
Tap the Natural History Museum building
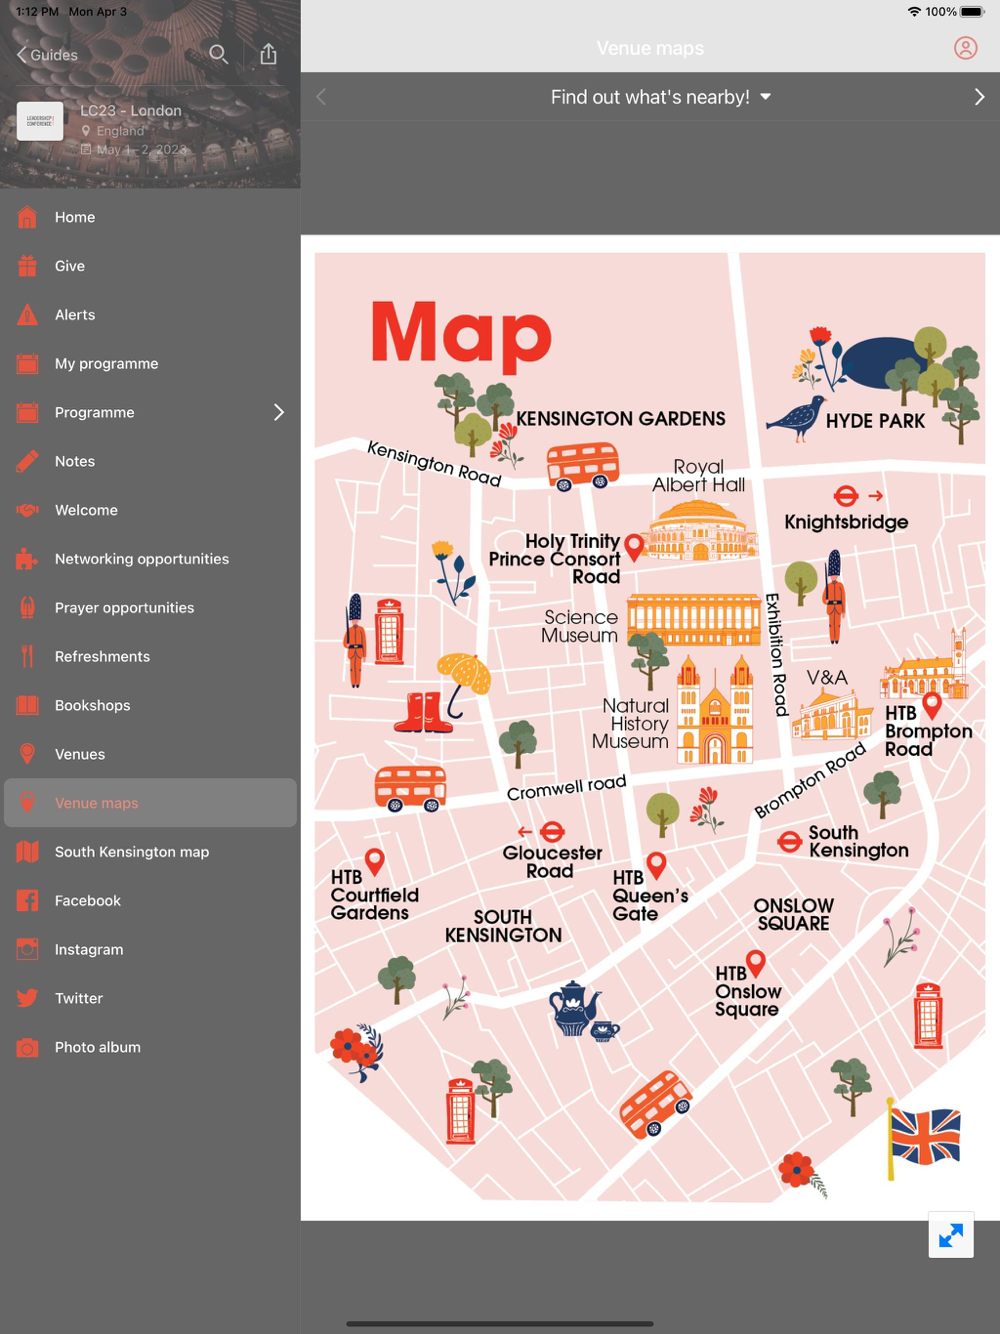[x=715, y=709]
